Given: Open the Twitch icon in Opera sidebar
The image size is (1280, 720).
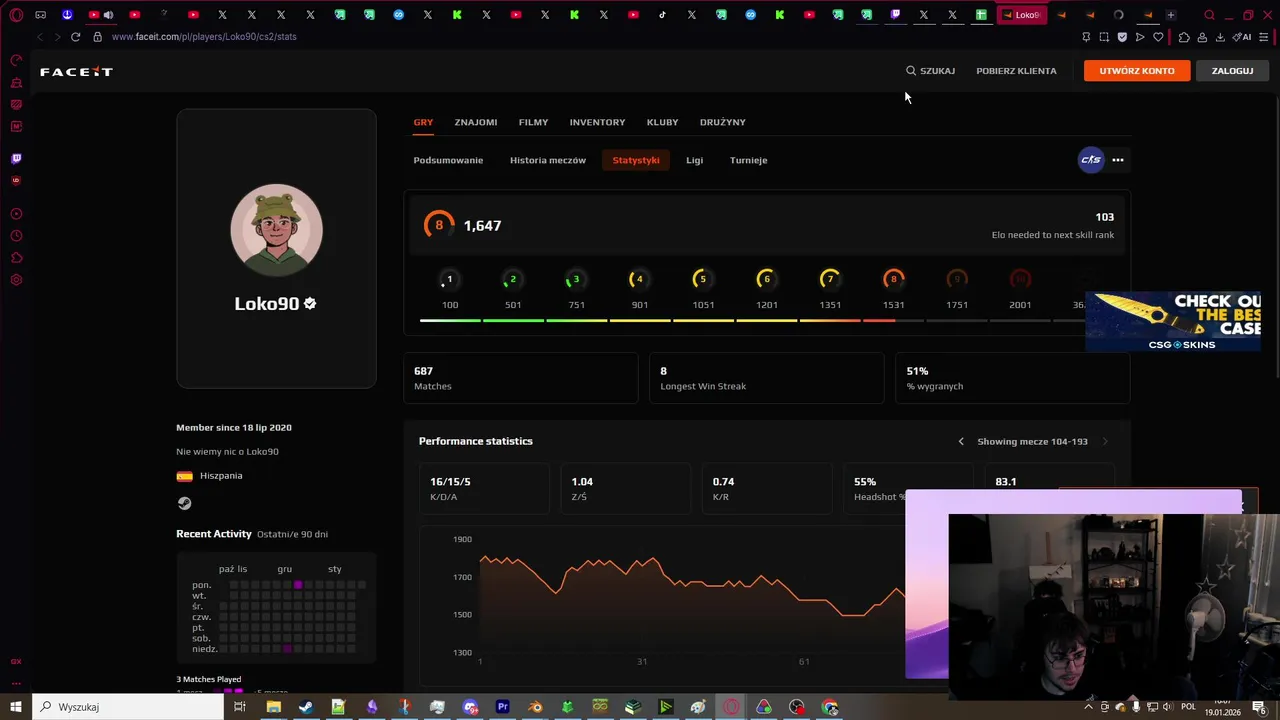Looking at the screenshot, I should point(16,158).
